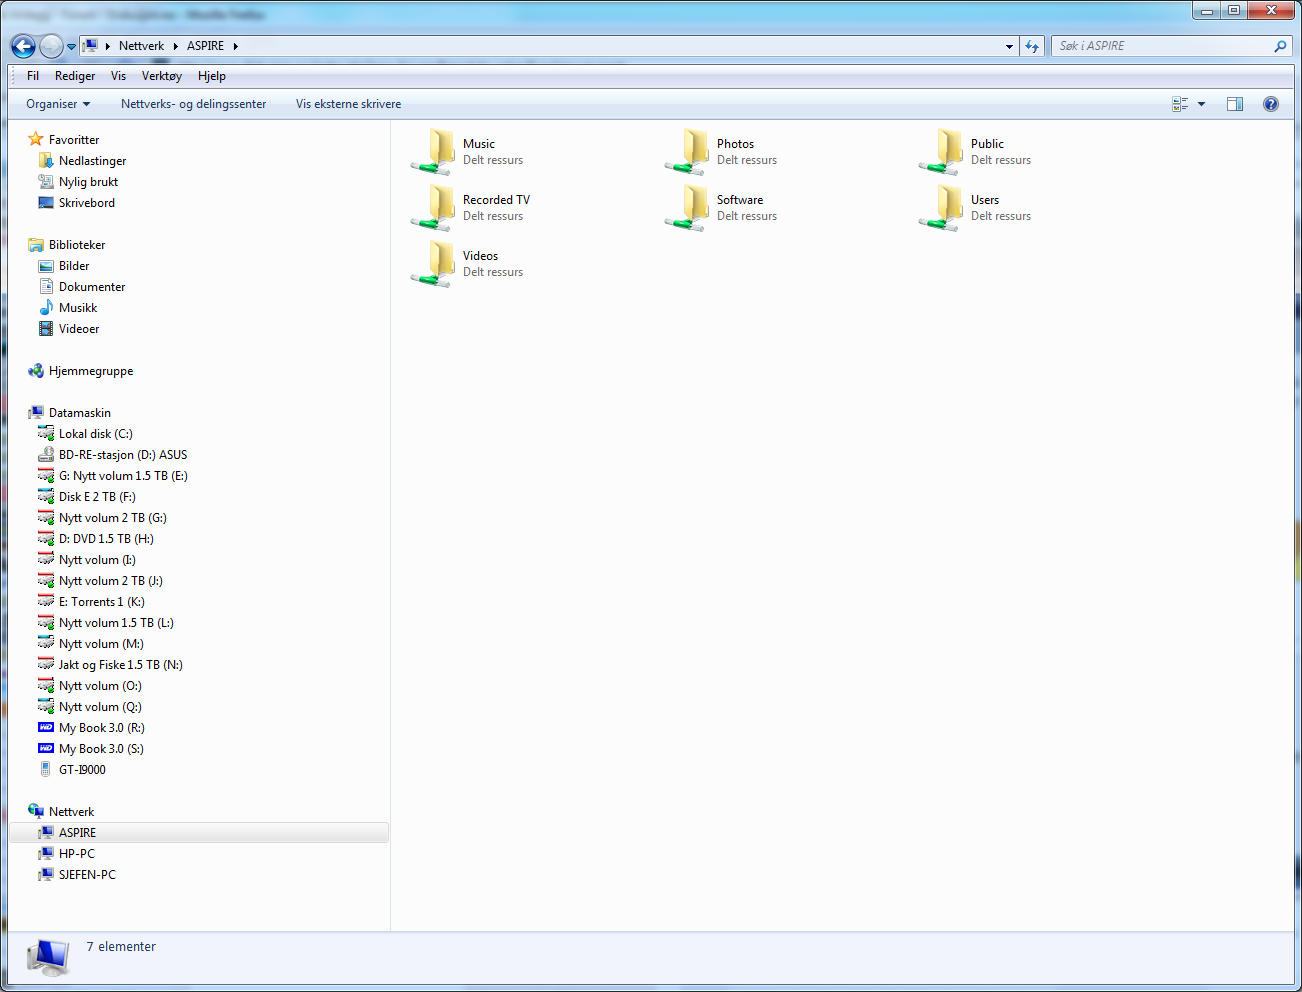Open the Videos shared folder icon
This screenshot has height=992, width=1302.
click(x=434, y=264)
